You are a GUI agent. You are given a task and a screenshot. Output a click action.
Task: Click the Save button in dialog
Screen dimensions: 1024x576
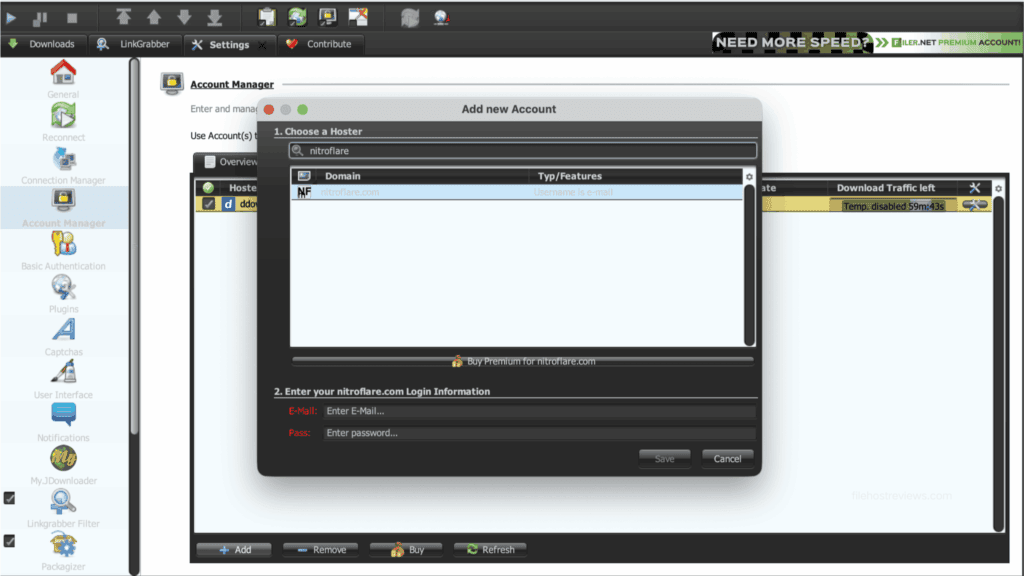[x=664, y=458]
